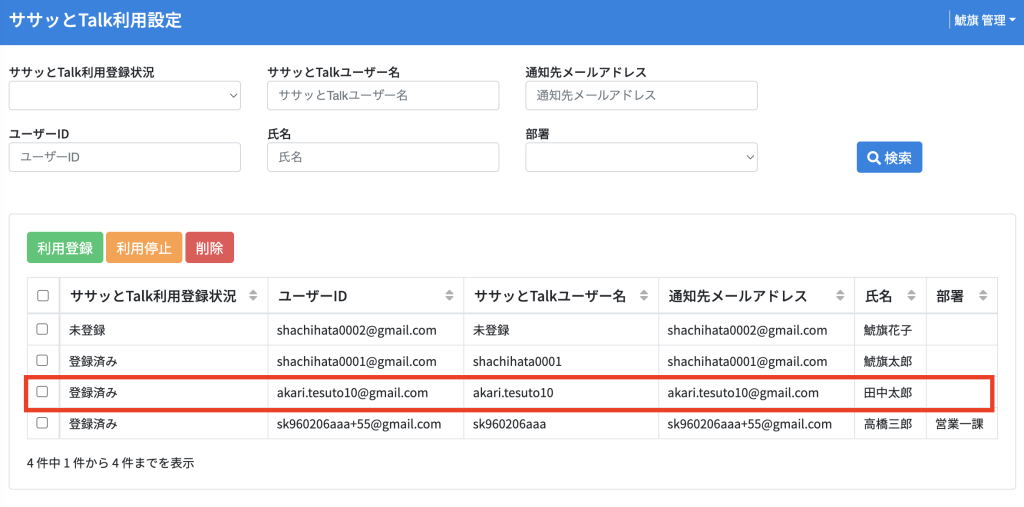Click the red 削除 button
Image resolution: width=1024 pixels, height=507 pixels.
210,248
